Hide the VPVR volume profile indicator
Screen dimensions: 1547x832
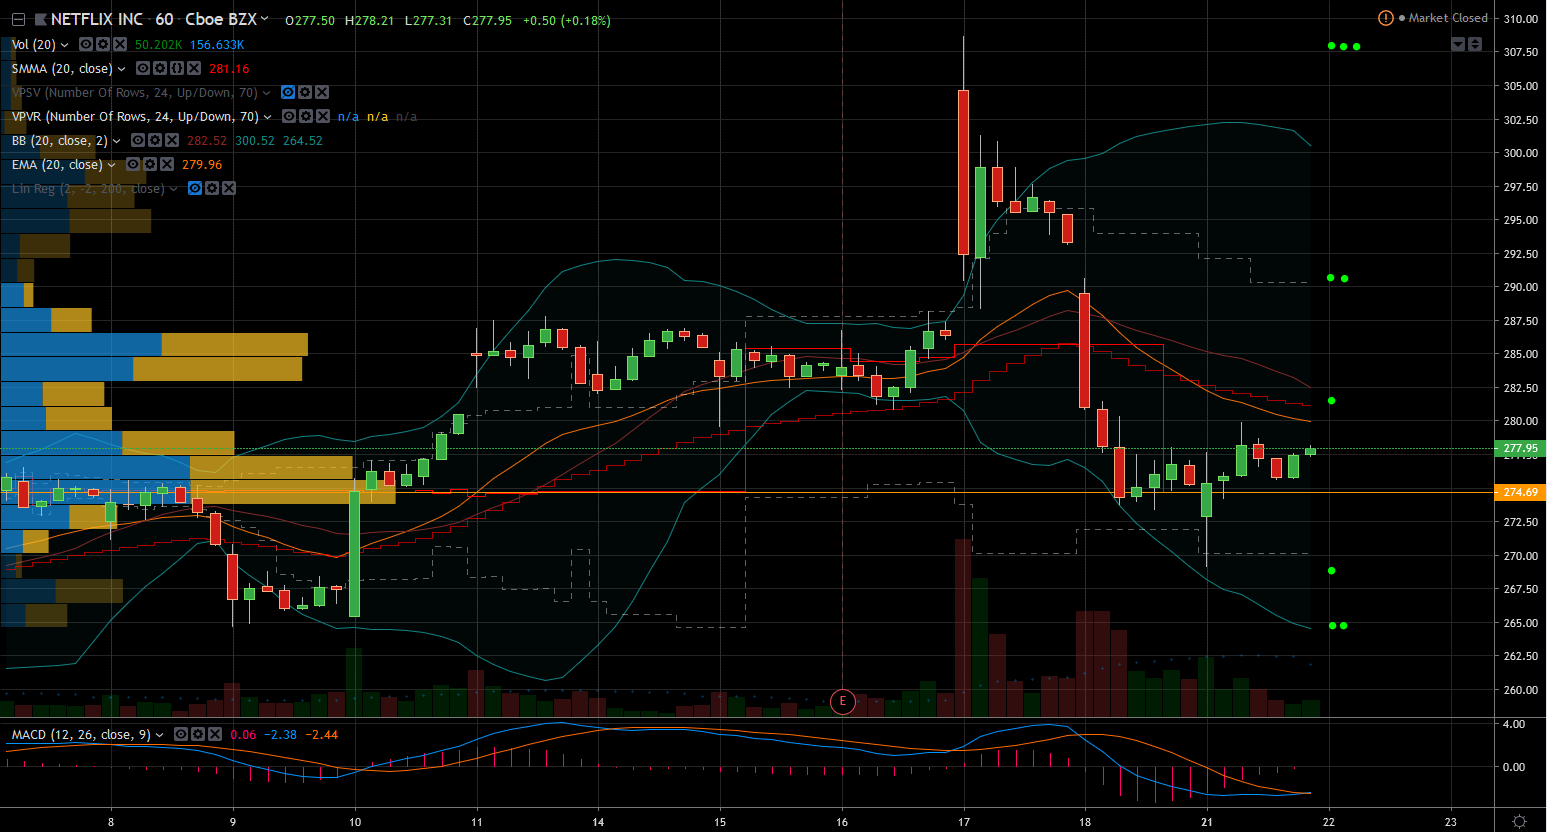pos(289,117)
